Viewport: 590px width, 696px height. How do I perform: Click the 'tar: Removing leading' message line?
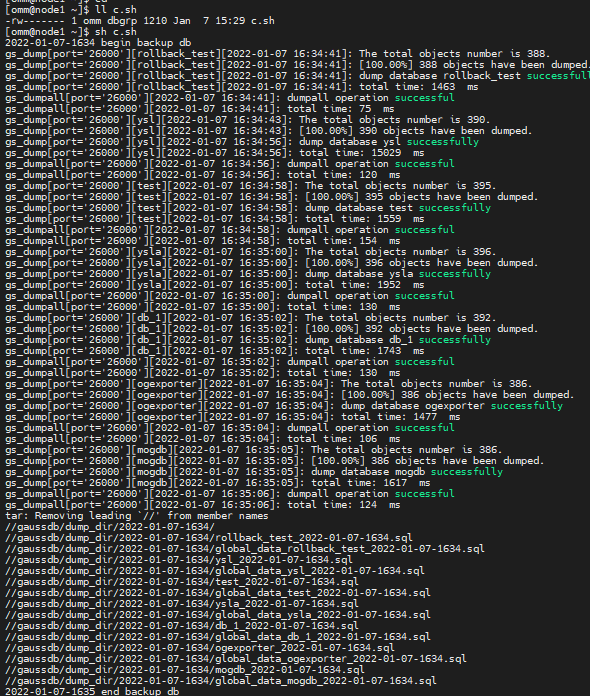(x=137, y=516)
